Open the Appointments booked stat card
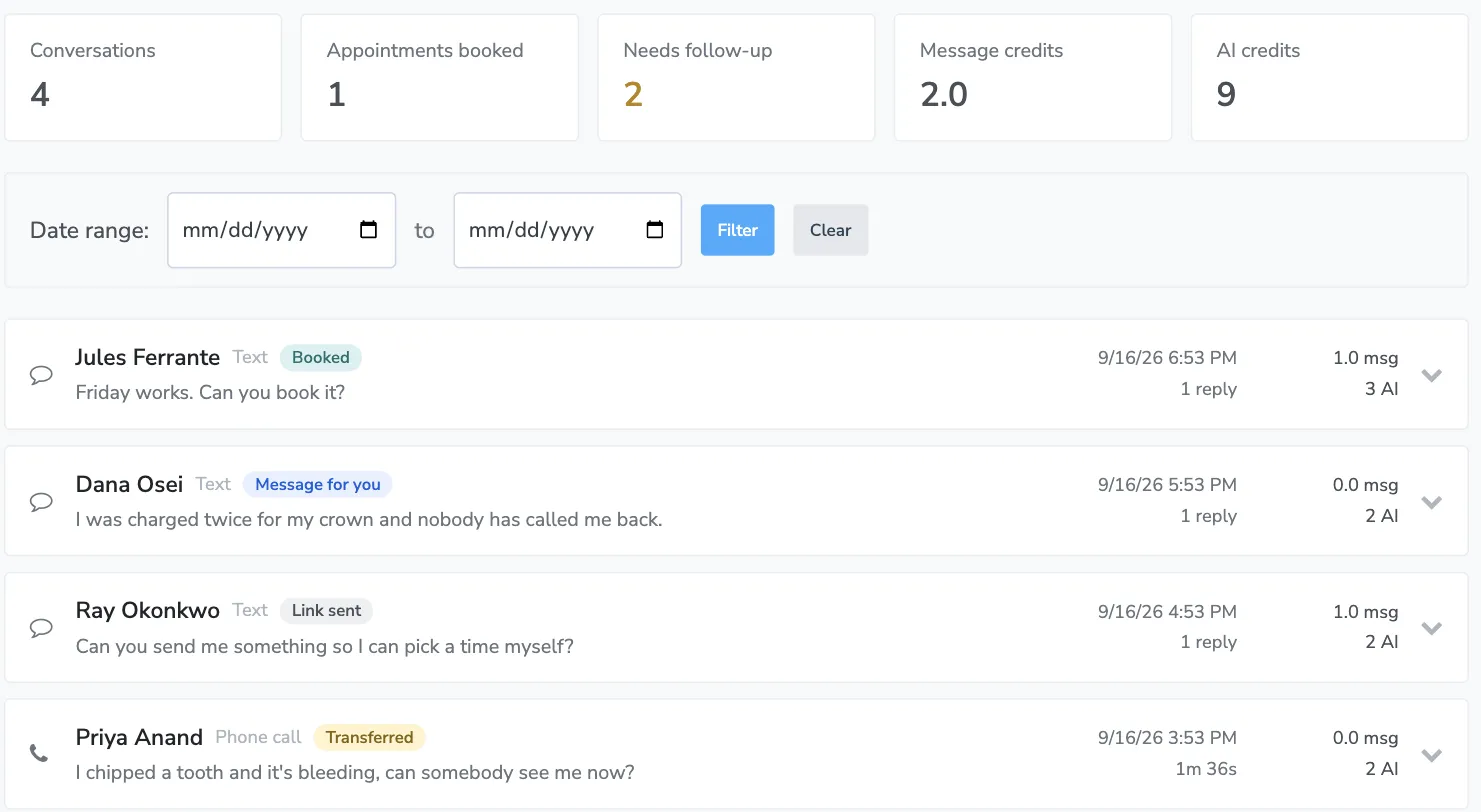The width and height of the screenshot is (1481, 812). coord(440,77)
